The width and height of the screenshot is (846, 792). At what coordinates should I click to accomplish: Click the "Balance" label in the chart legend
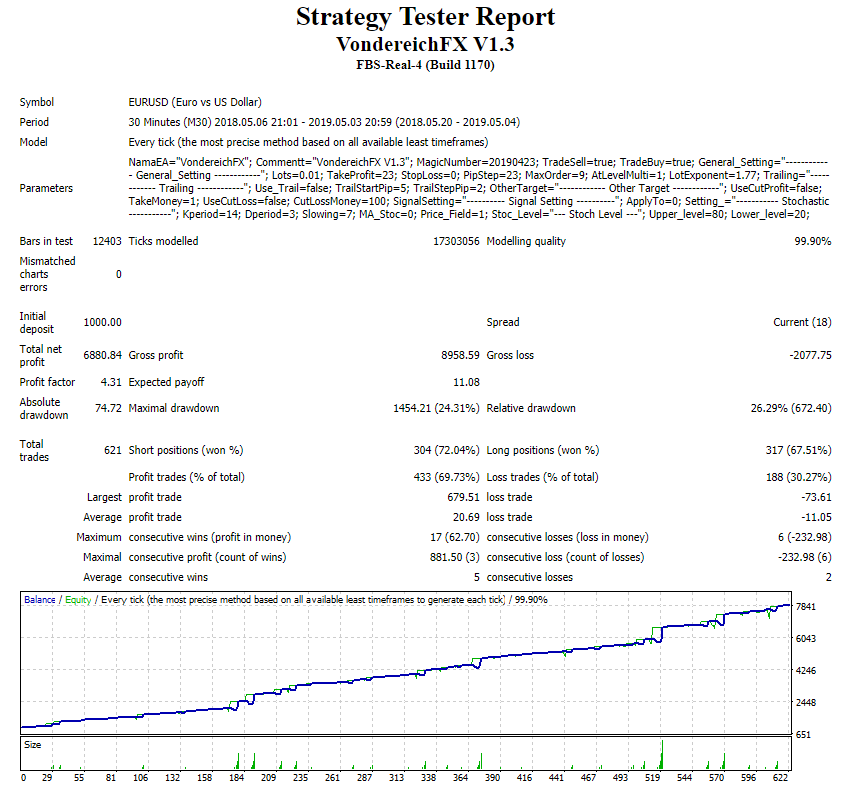(39, 599)
